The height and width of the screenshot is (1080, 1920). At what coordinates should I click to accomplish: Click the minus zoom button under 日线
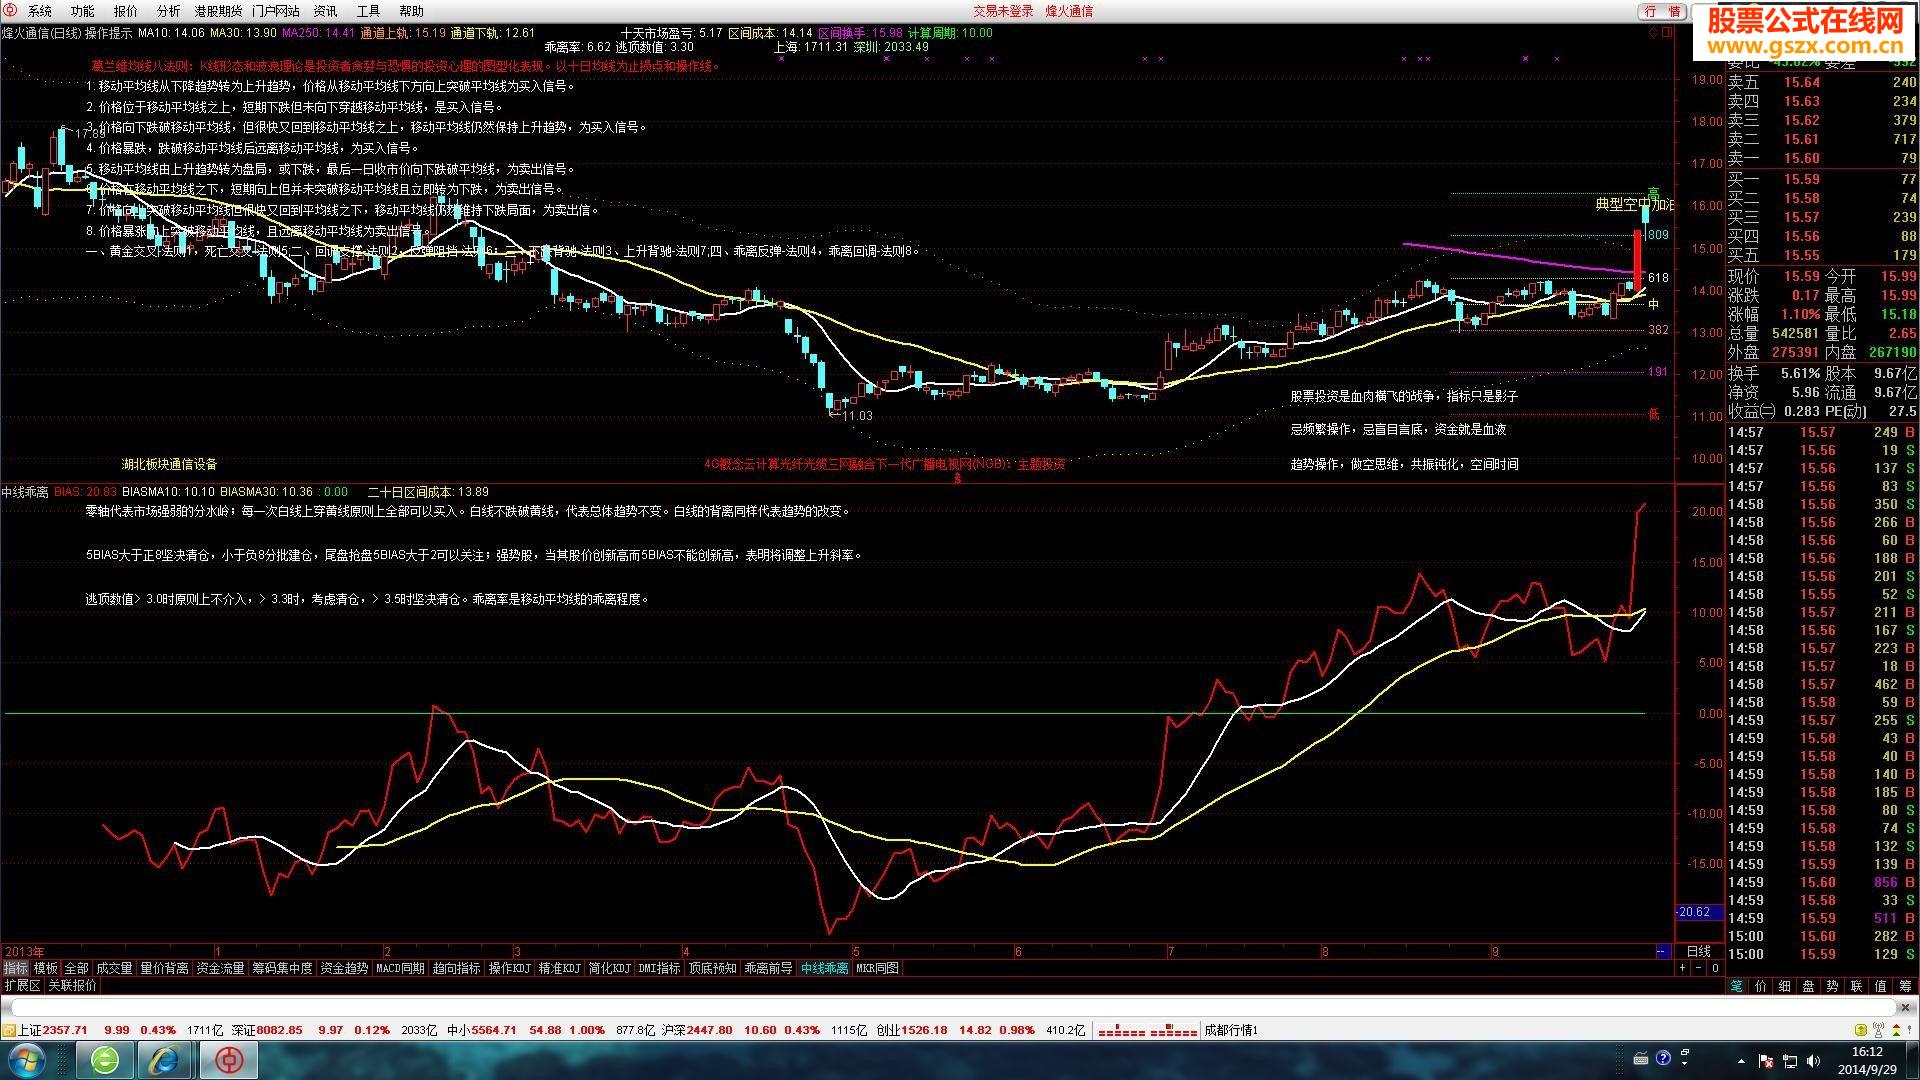pyautogui.click(x=1698, y=968)
